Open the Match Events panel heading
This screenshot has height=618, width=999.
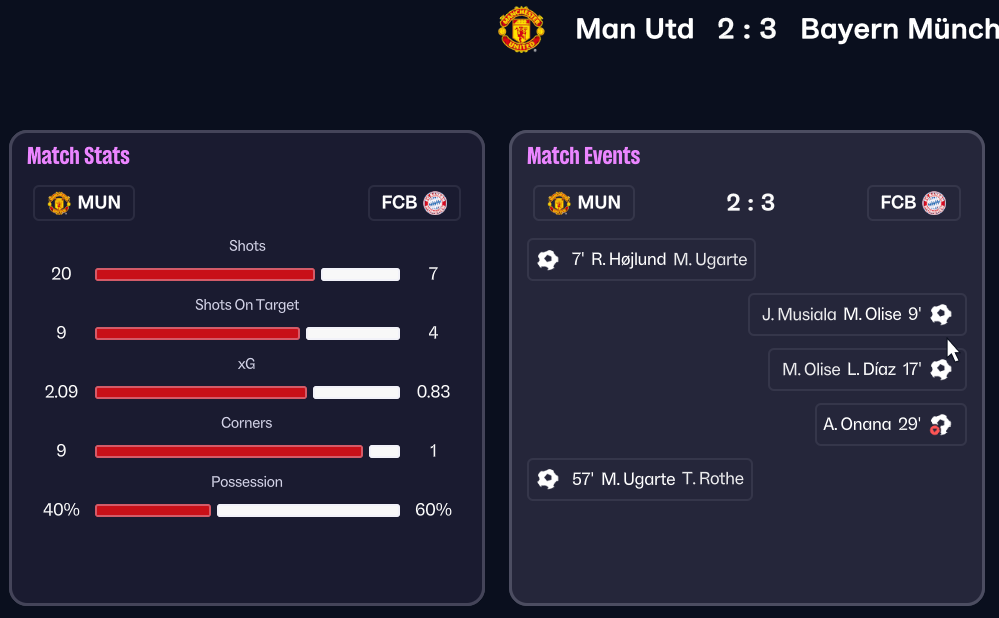(x=583, y=156)
